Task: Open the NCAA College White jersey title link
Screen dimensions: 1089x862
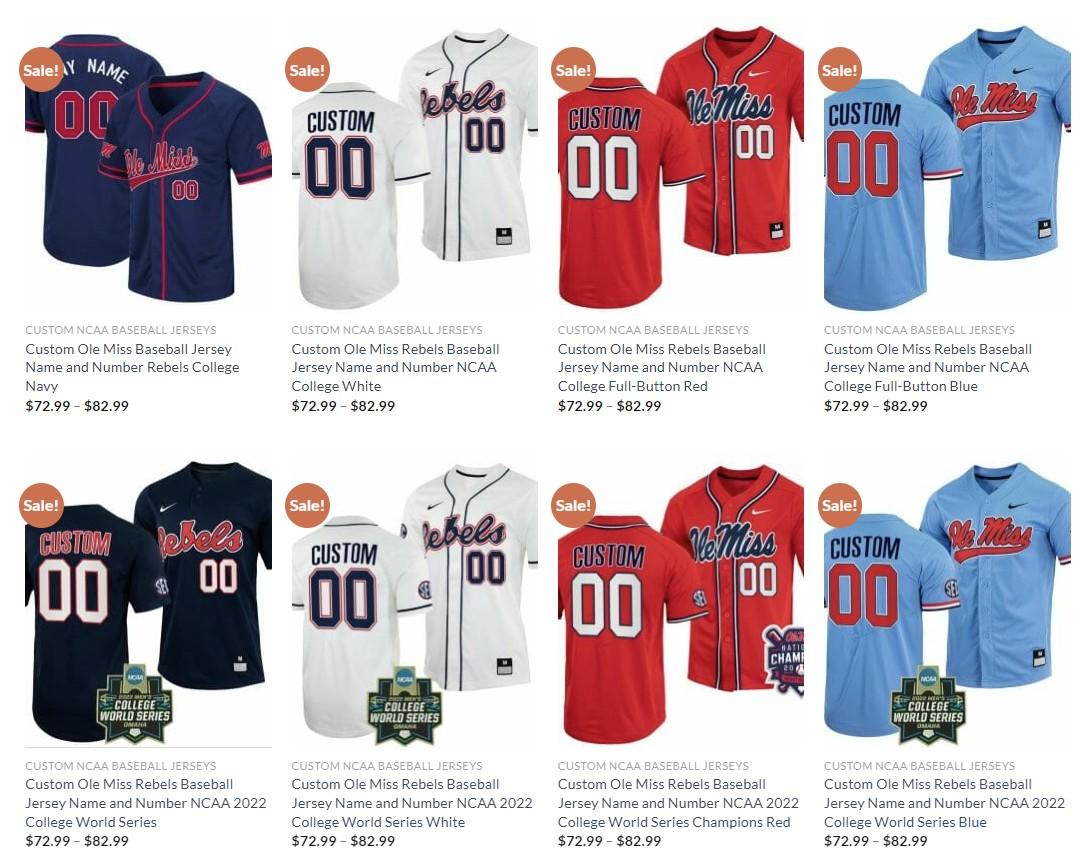Action: (395, 367)
